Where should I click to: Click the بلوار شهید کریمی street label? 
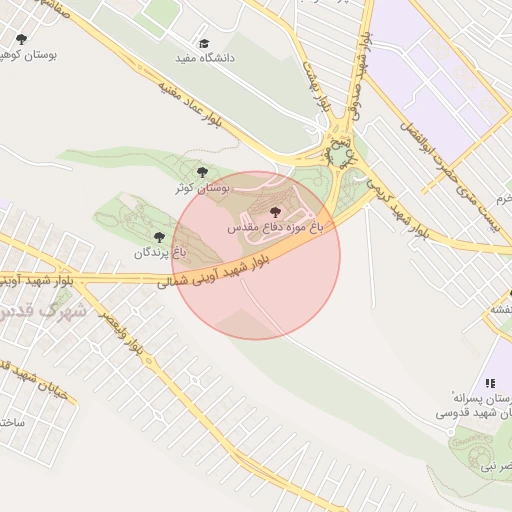398,209
